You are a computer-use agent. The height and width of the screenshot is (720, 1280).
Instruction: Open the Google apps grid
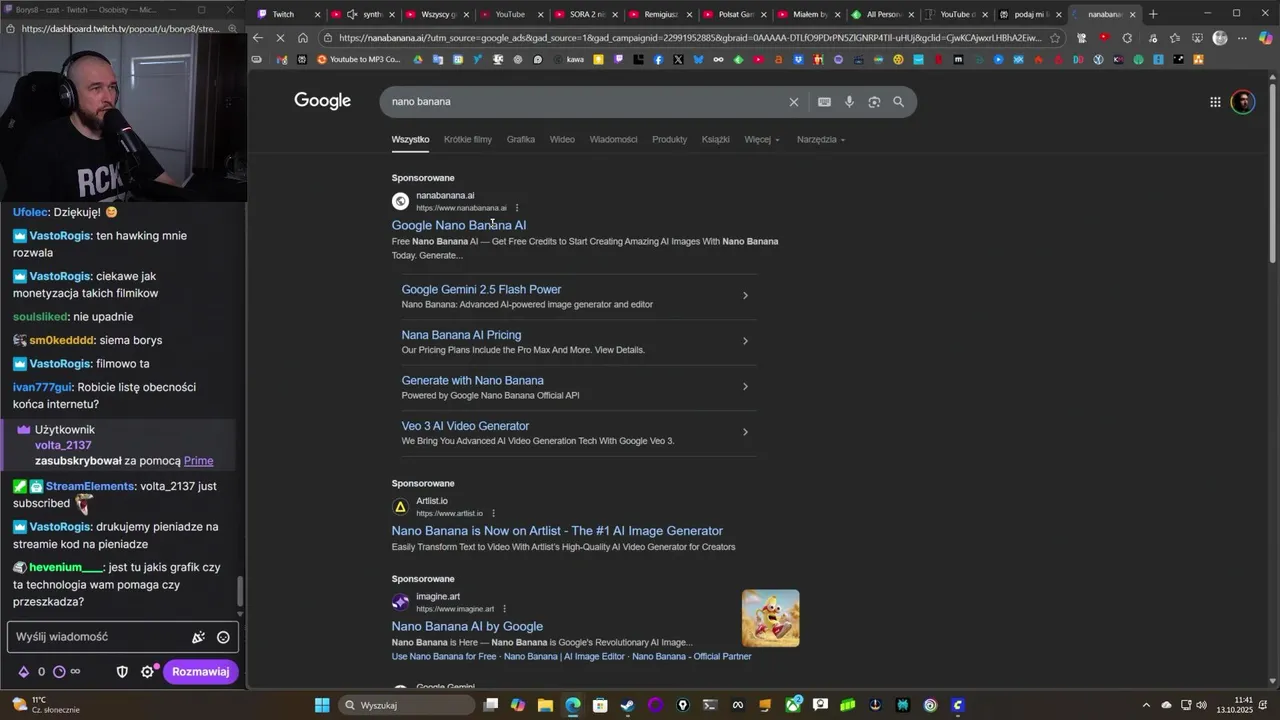click(1215, 102)
